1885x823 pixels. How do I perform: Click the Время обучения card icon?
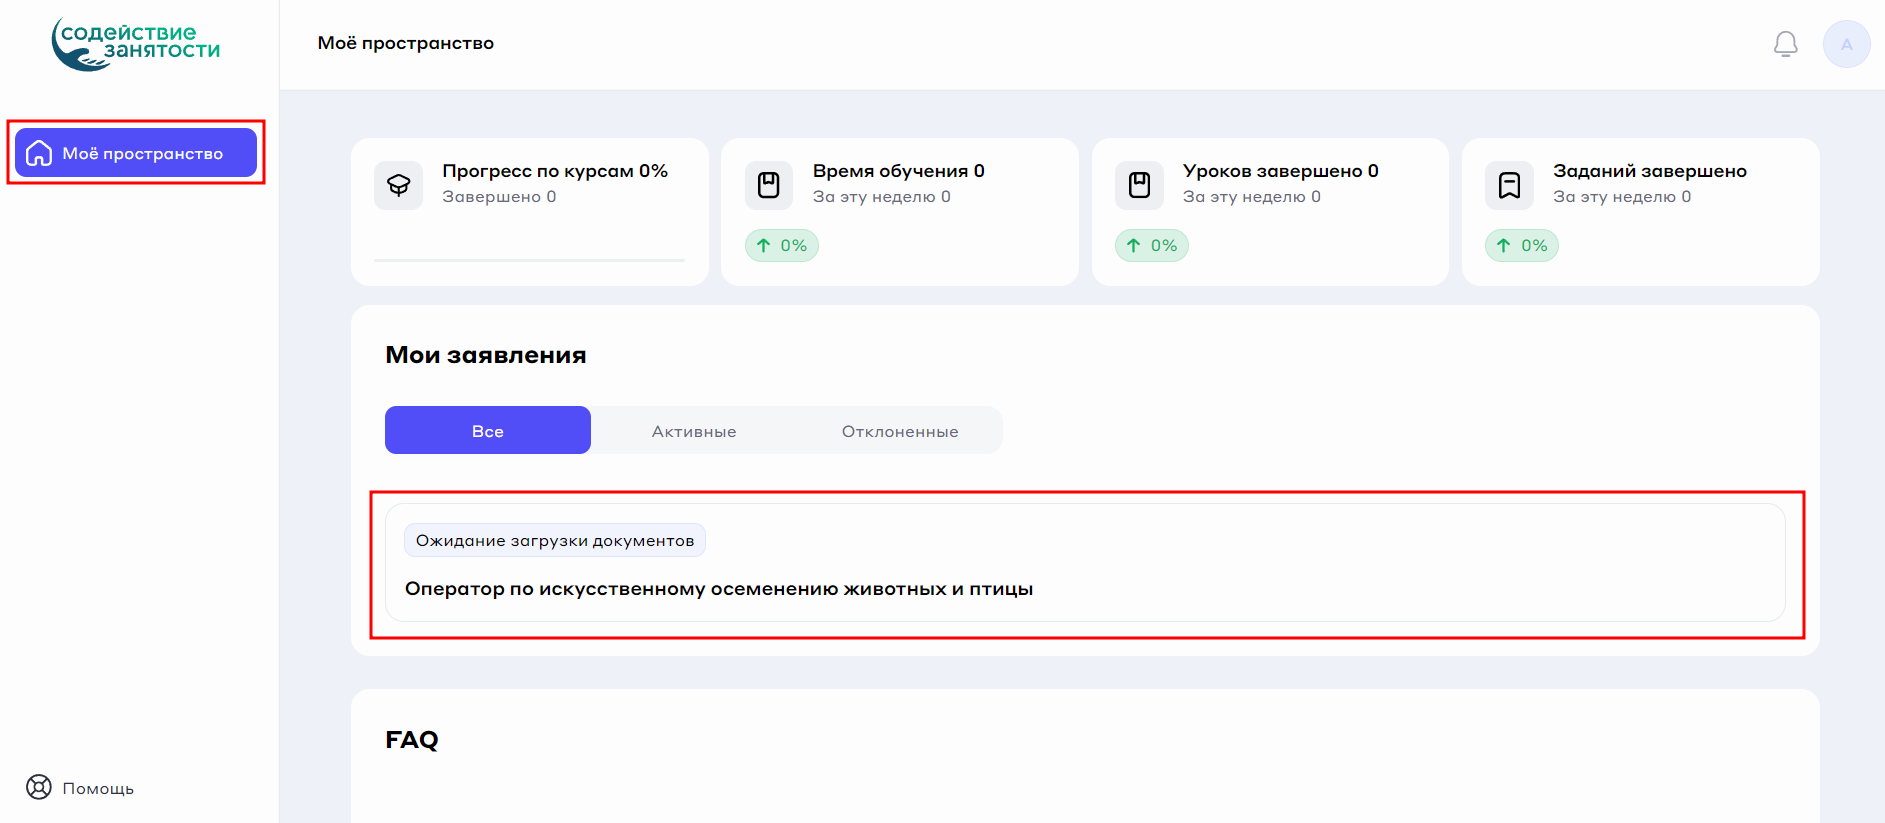(x=769, y=185)
